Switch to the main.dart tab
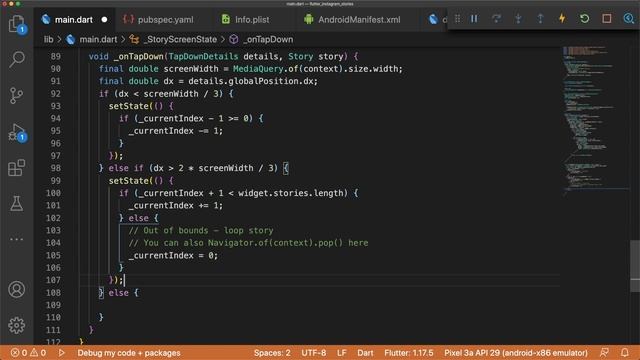640x360 pixels. pos(73,20)
